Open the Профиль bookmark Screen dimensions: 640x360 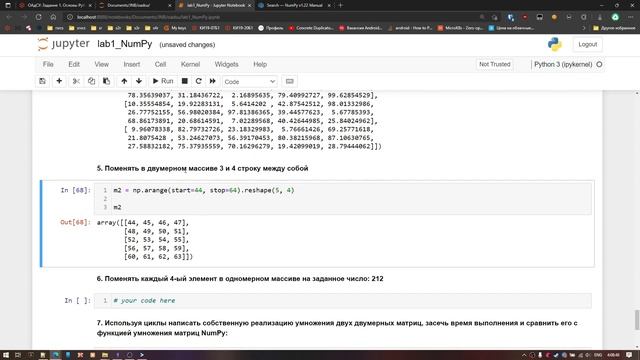click(271, 28)
